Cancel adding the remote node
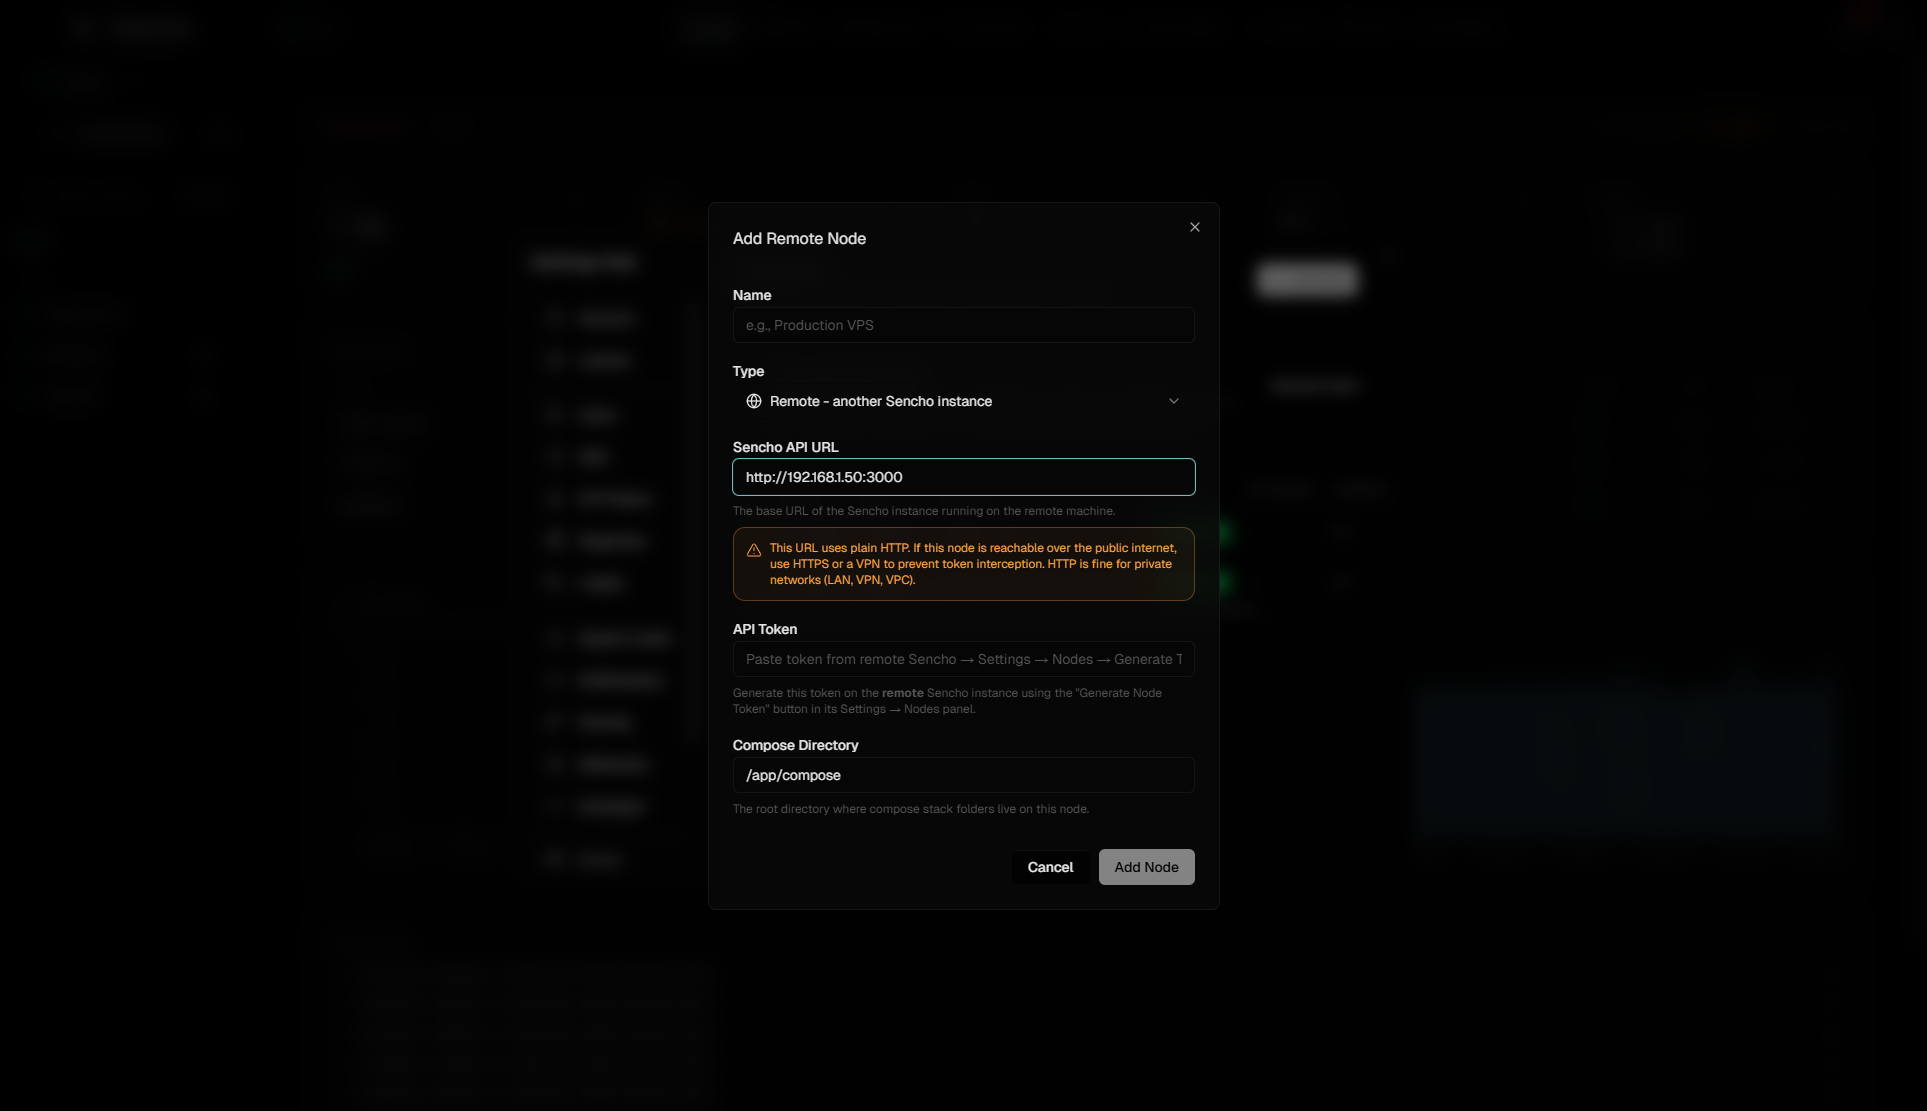This screenshot has height=1111, width=1927. [x=1050, y=867]
